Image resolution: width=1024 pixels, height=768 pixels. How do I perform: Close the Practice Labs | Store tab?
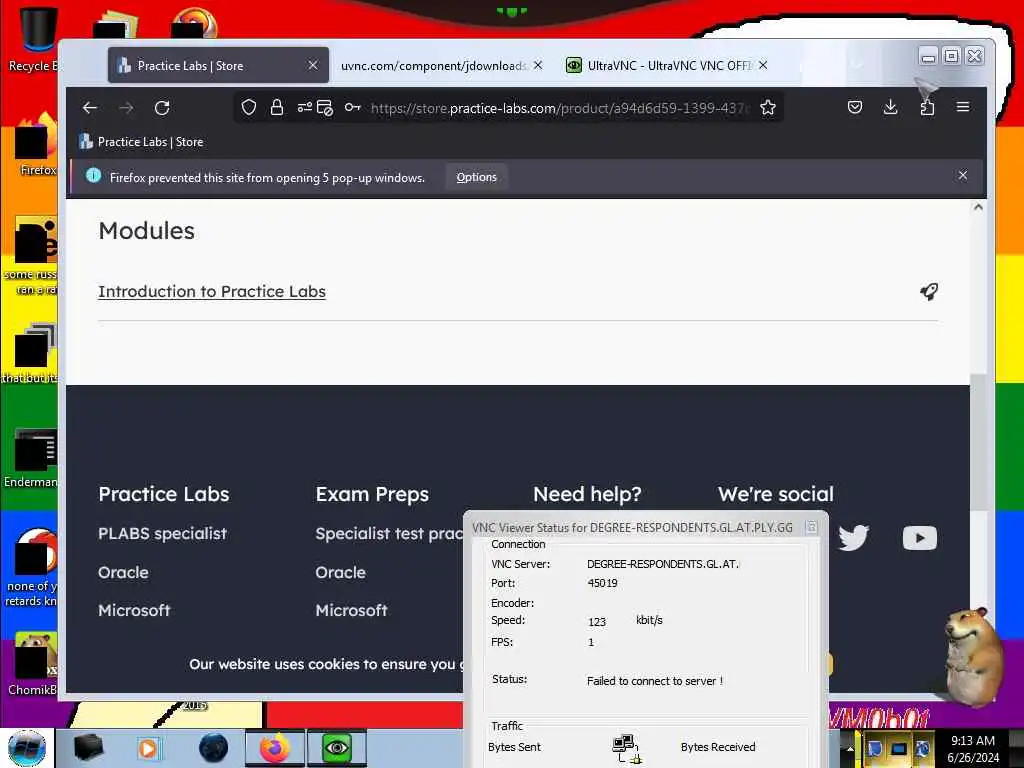click(313, 65)
